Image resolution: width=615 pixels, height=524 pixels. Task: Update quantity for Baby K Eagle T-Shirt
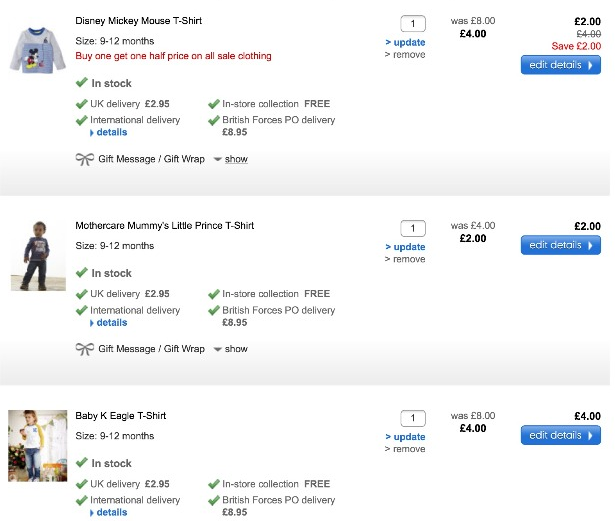click(x=408, y=437)
